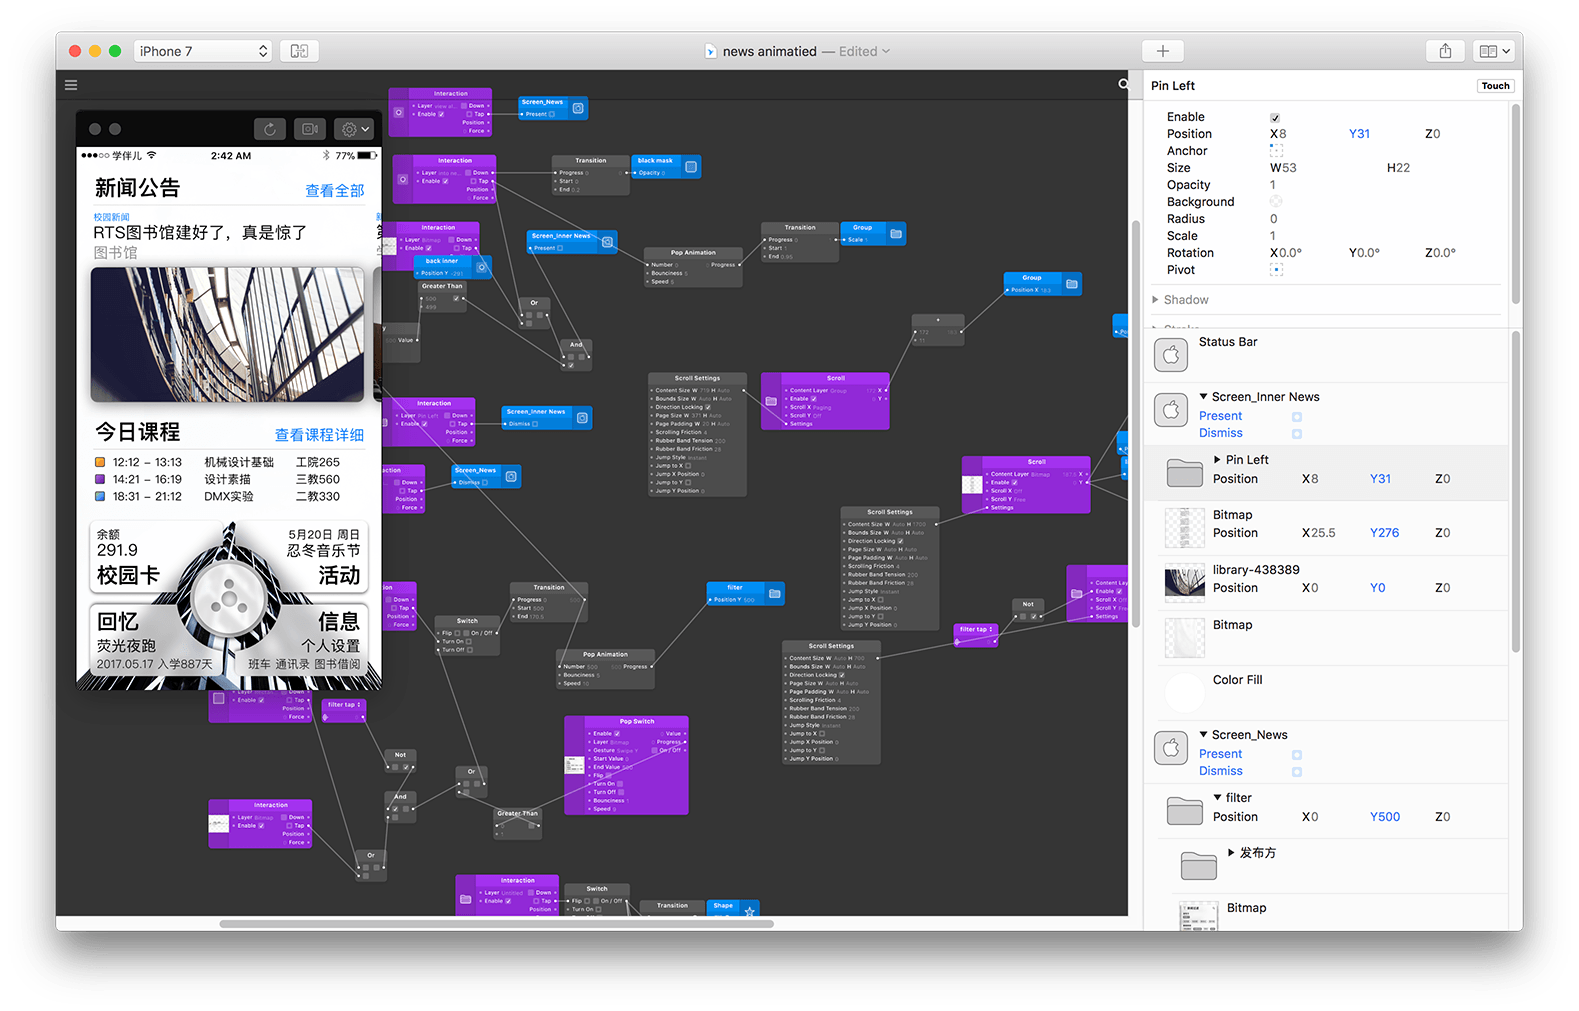Image resolution: width=1579 pixels, height=1011 pixels.
Task: Collapse the filter group
Action: tap(1217, 798)
